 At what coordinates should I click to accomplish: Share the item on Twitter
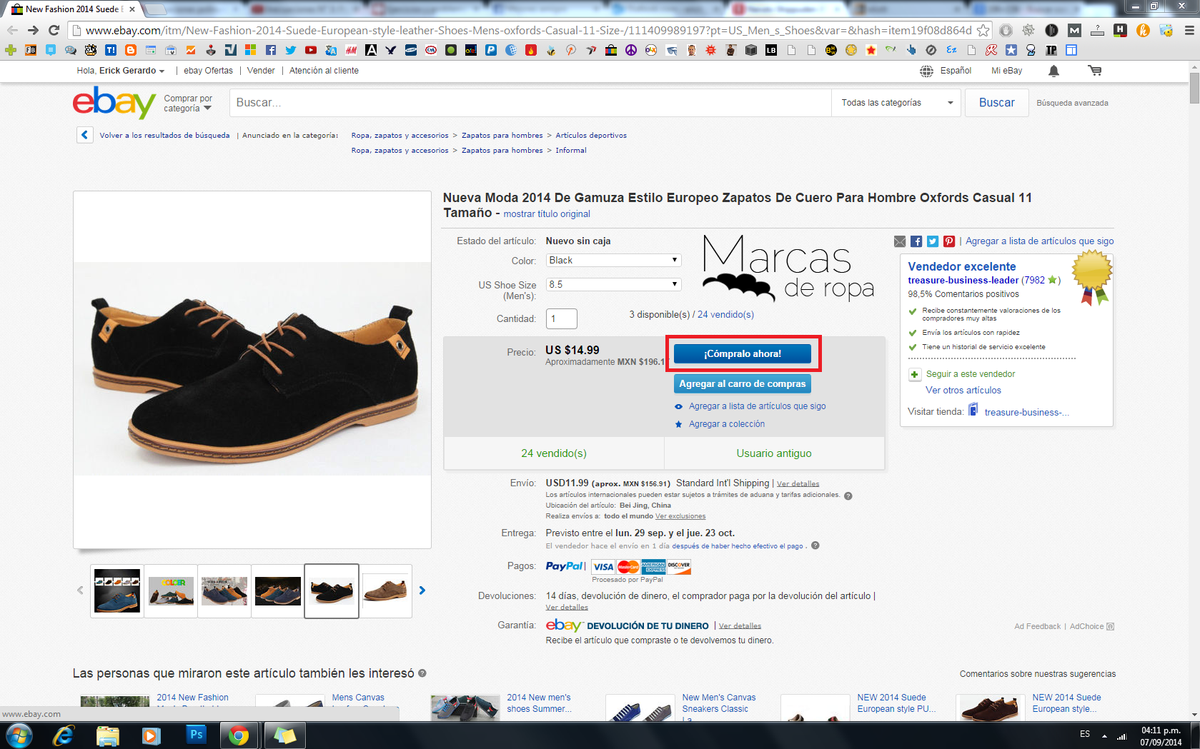[932, 241]
